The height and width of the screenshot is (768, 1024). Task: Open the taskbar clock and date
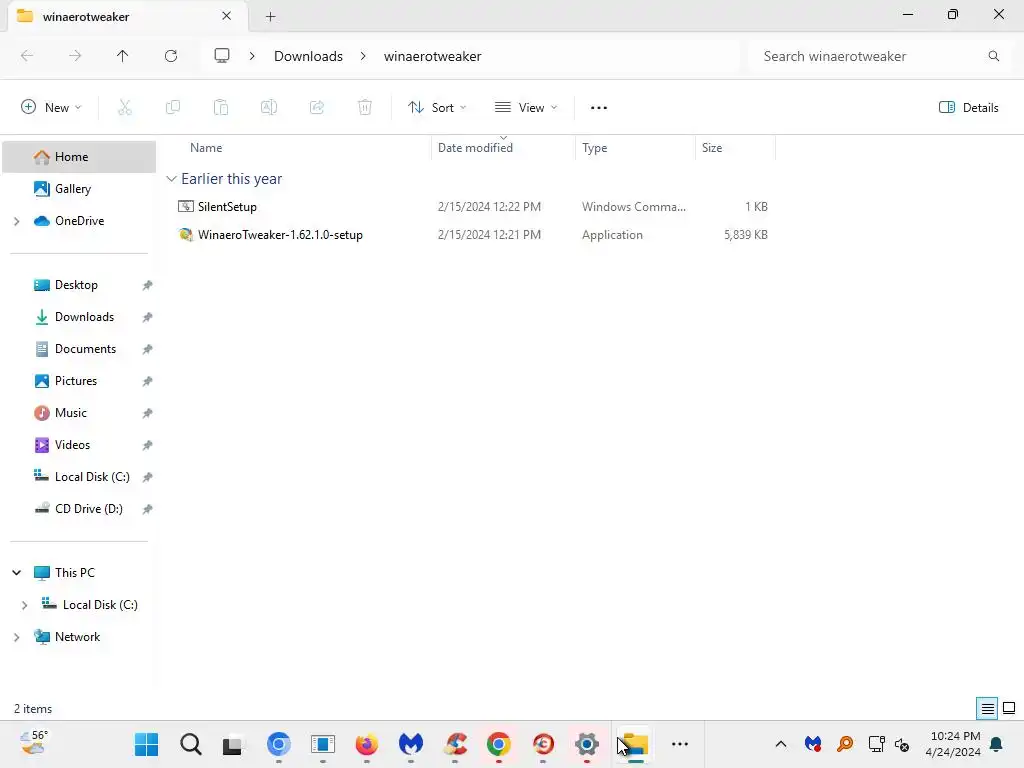click(x=953, y=744)
